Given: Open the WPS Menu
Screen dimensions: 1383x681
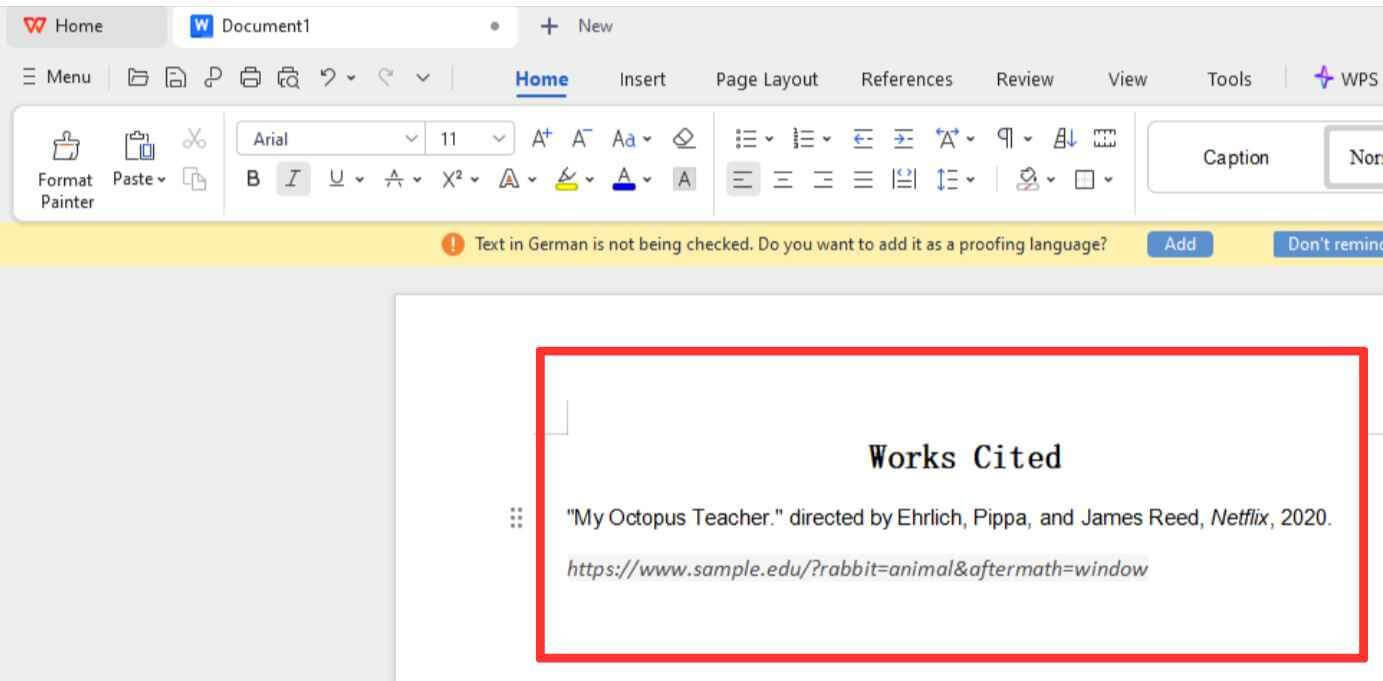Looking at the screenshot, I should 55,76.
